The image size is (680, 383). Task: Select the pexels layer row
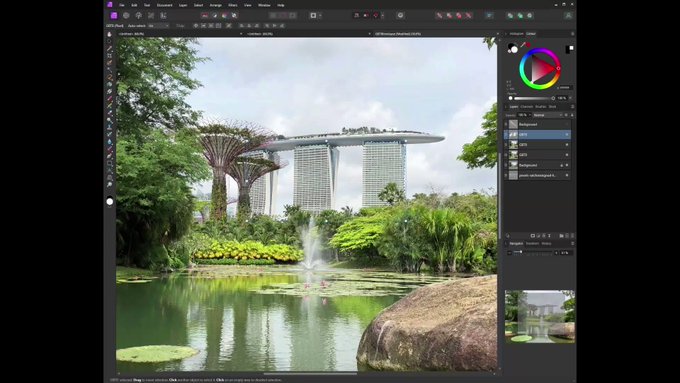(538, 175)
